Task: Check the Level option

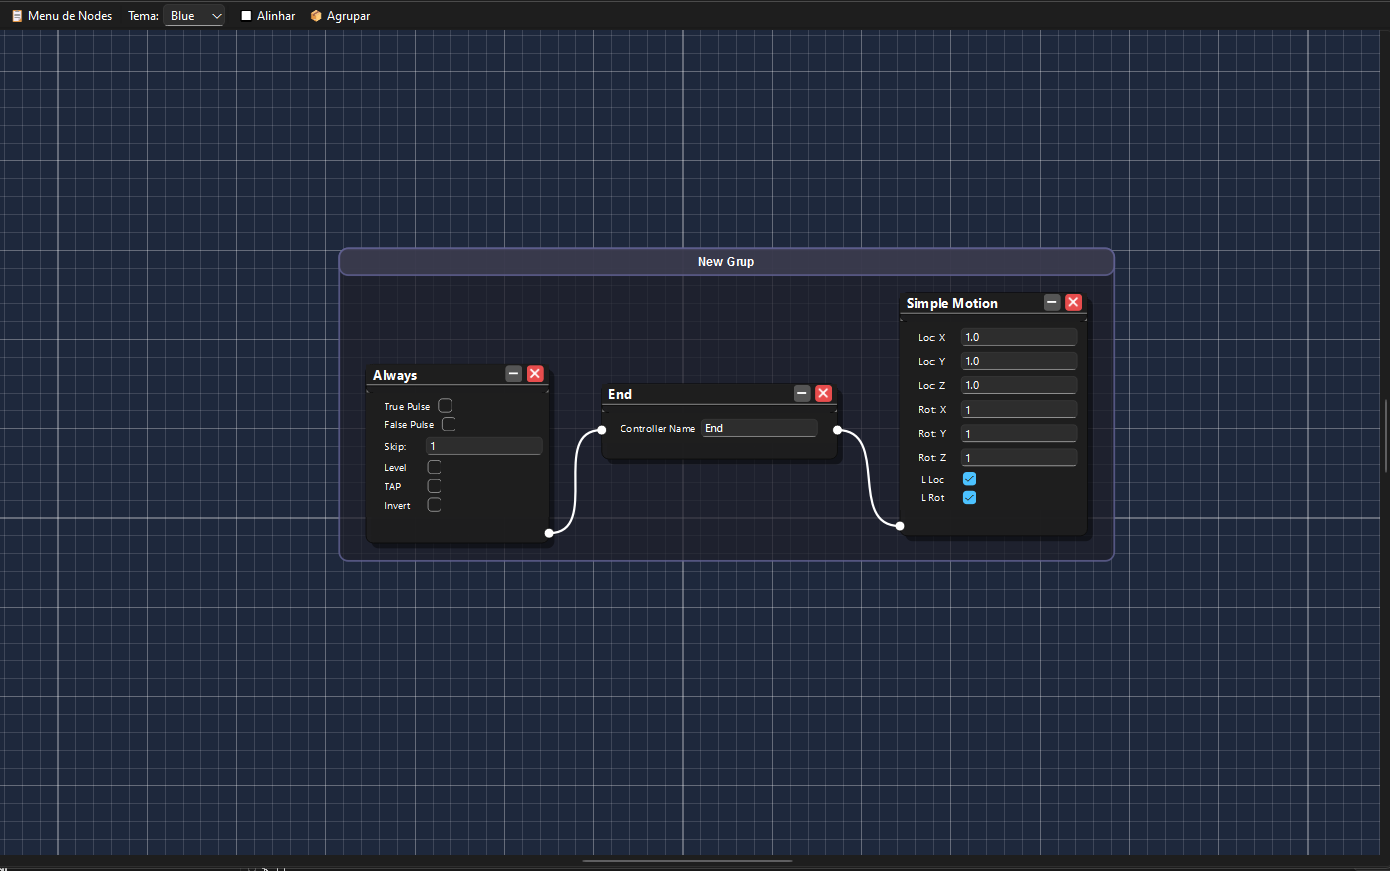Action: 434,467
